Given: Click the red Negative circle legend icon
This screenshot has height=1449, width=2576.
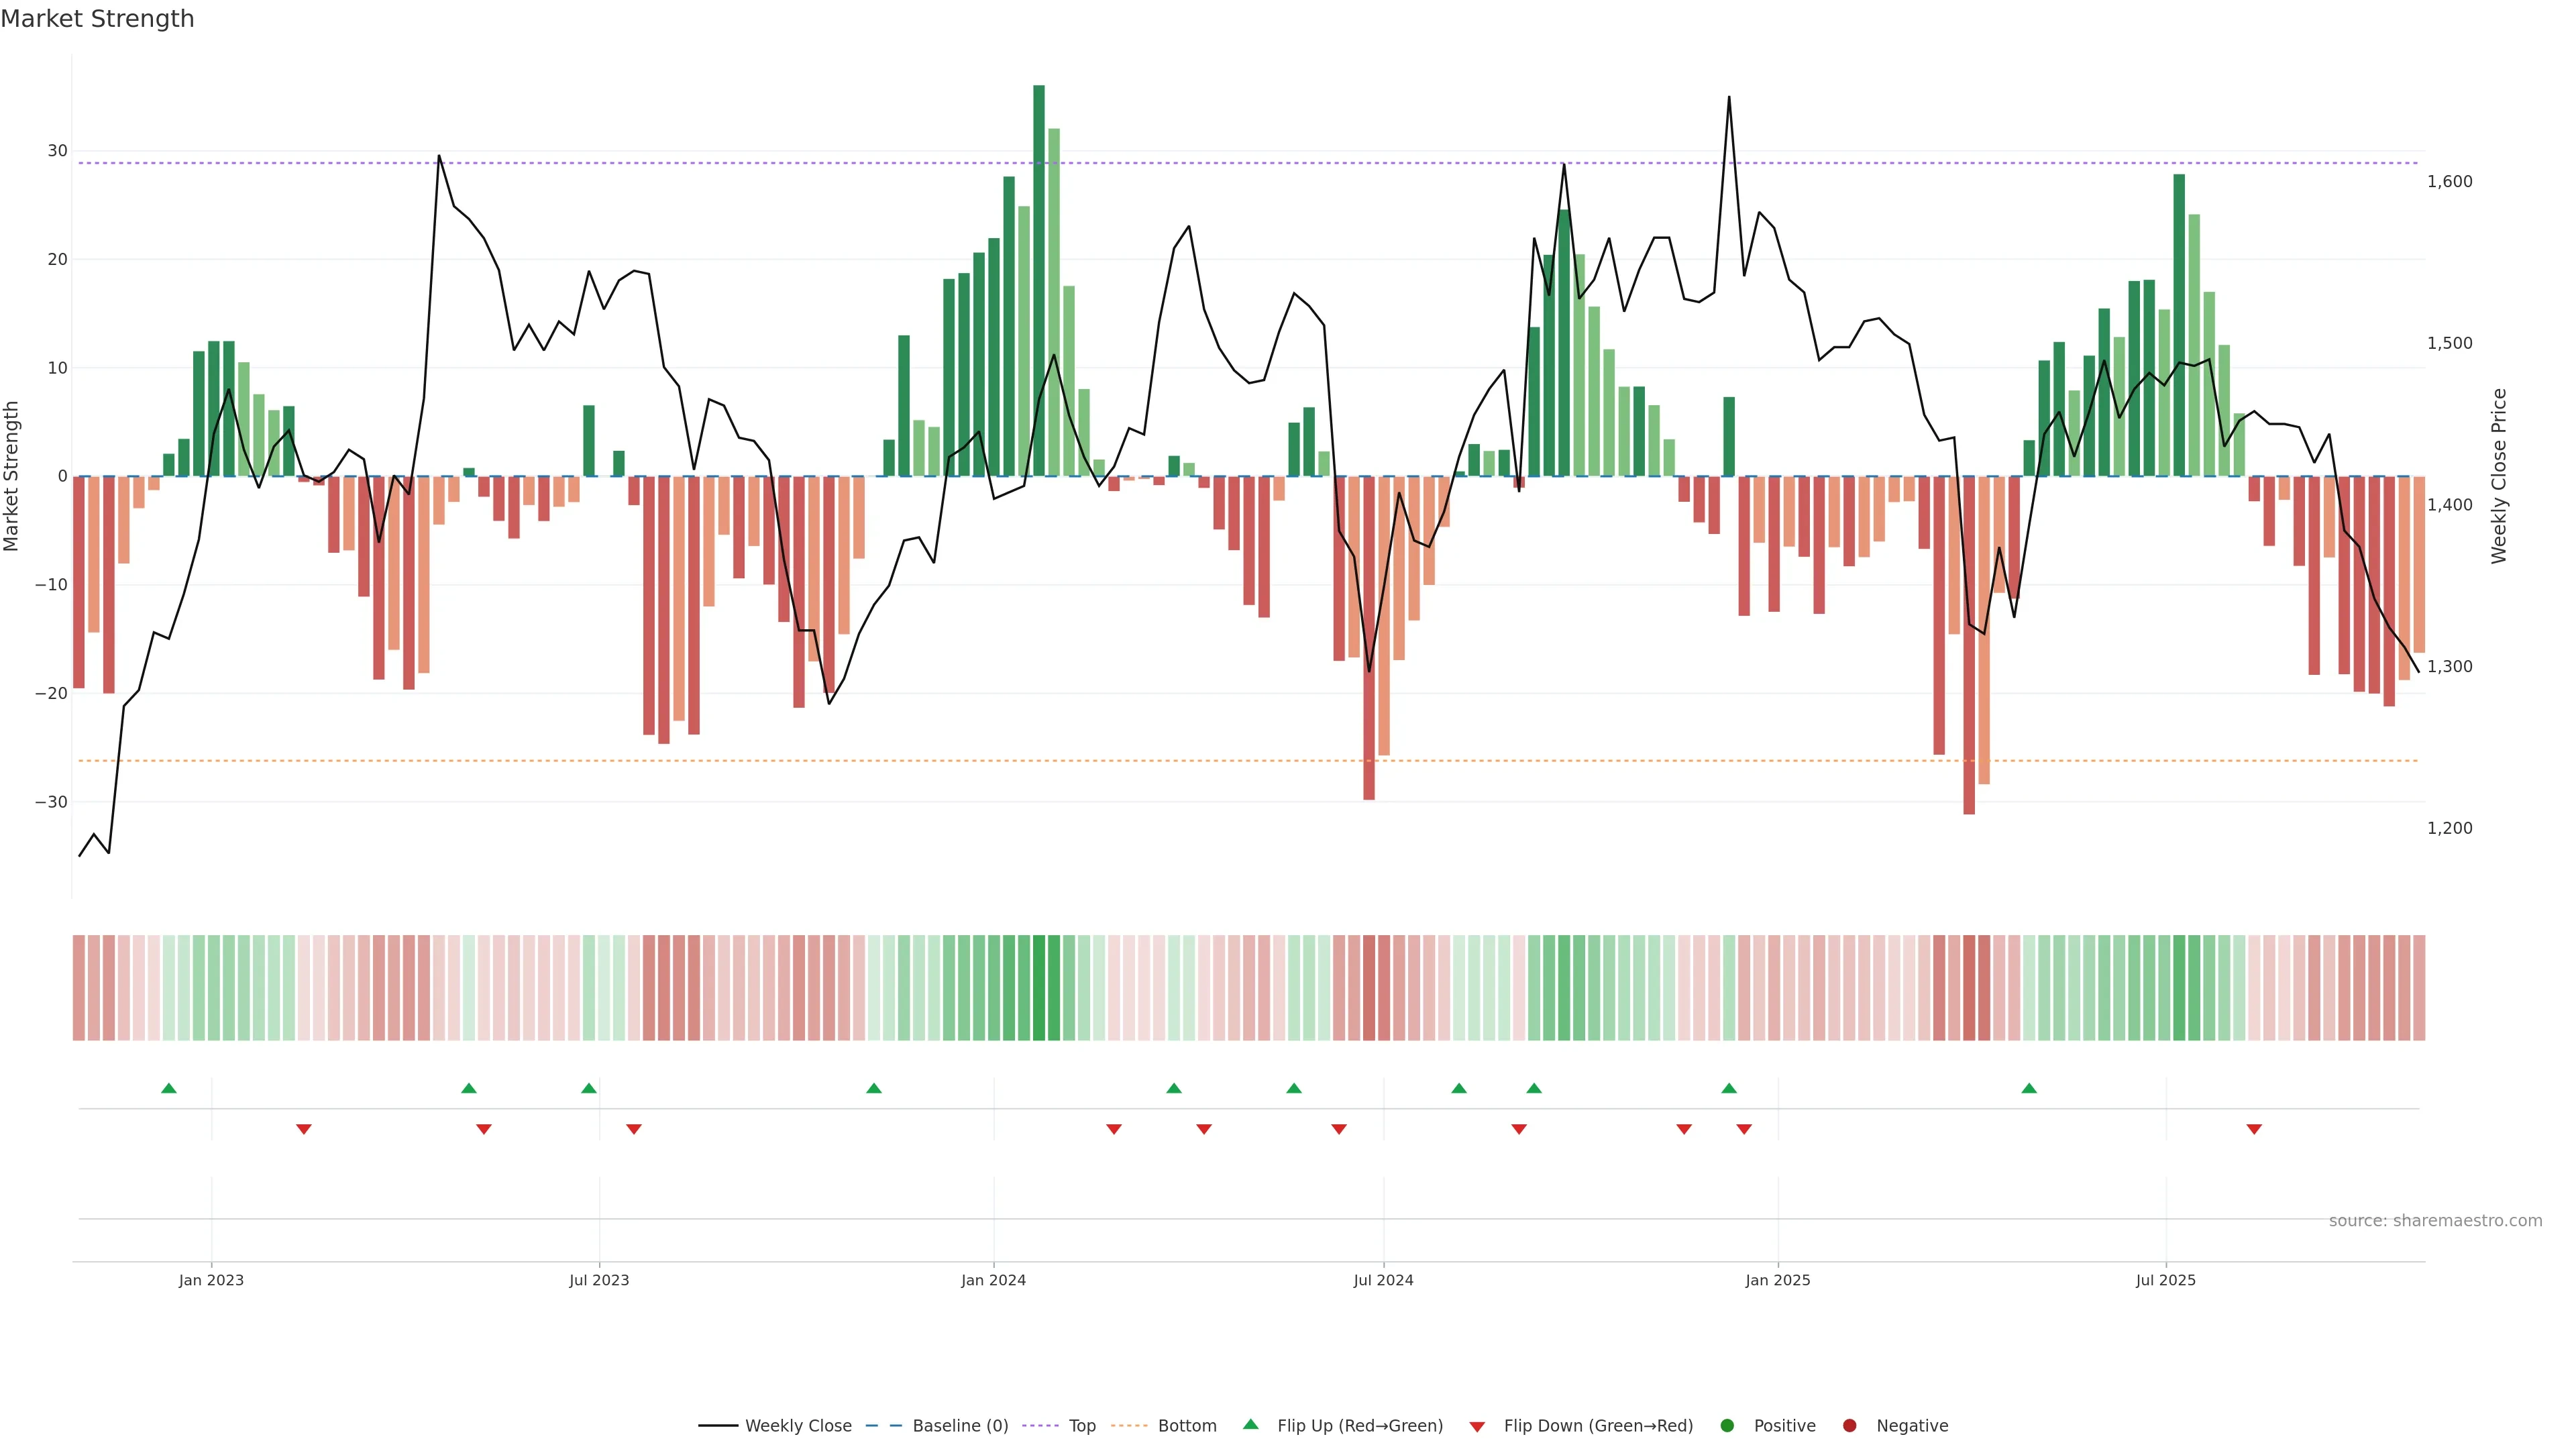Looking at the screenshot, I should (1849, 1426).
